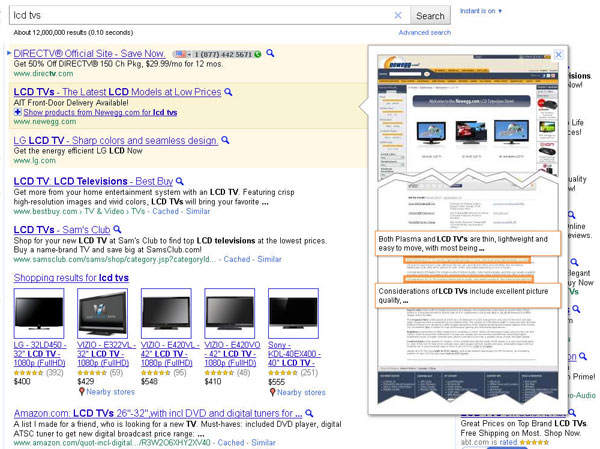Open the 'Shopping results for lcd tvs' link
The height and width of the screenshot is (449, 600).
71,277
